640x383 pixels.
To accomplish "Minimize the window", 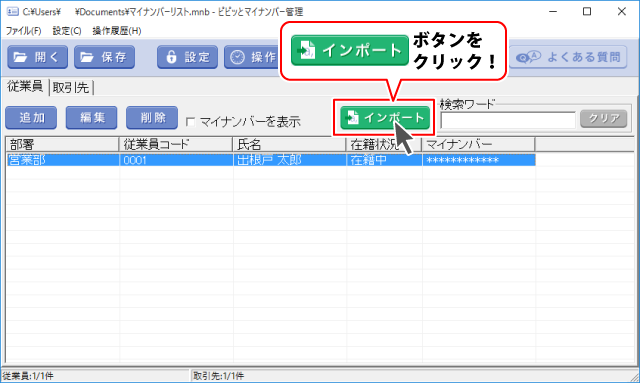I will tap(553, 11).
